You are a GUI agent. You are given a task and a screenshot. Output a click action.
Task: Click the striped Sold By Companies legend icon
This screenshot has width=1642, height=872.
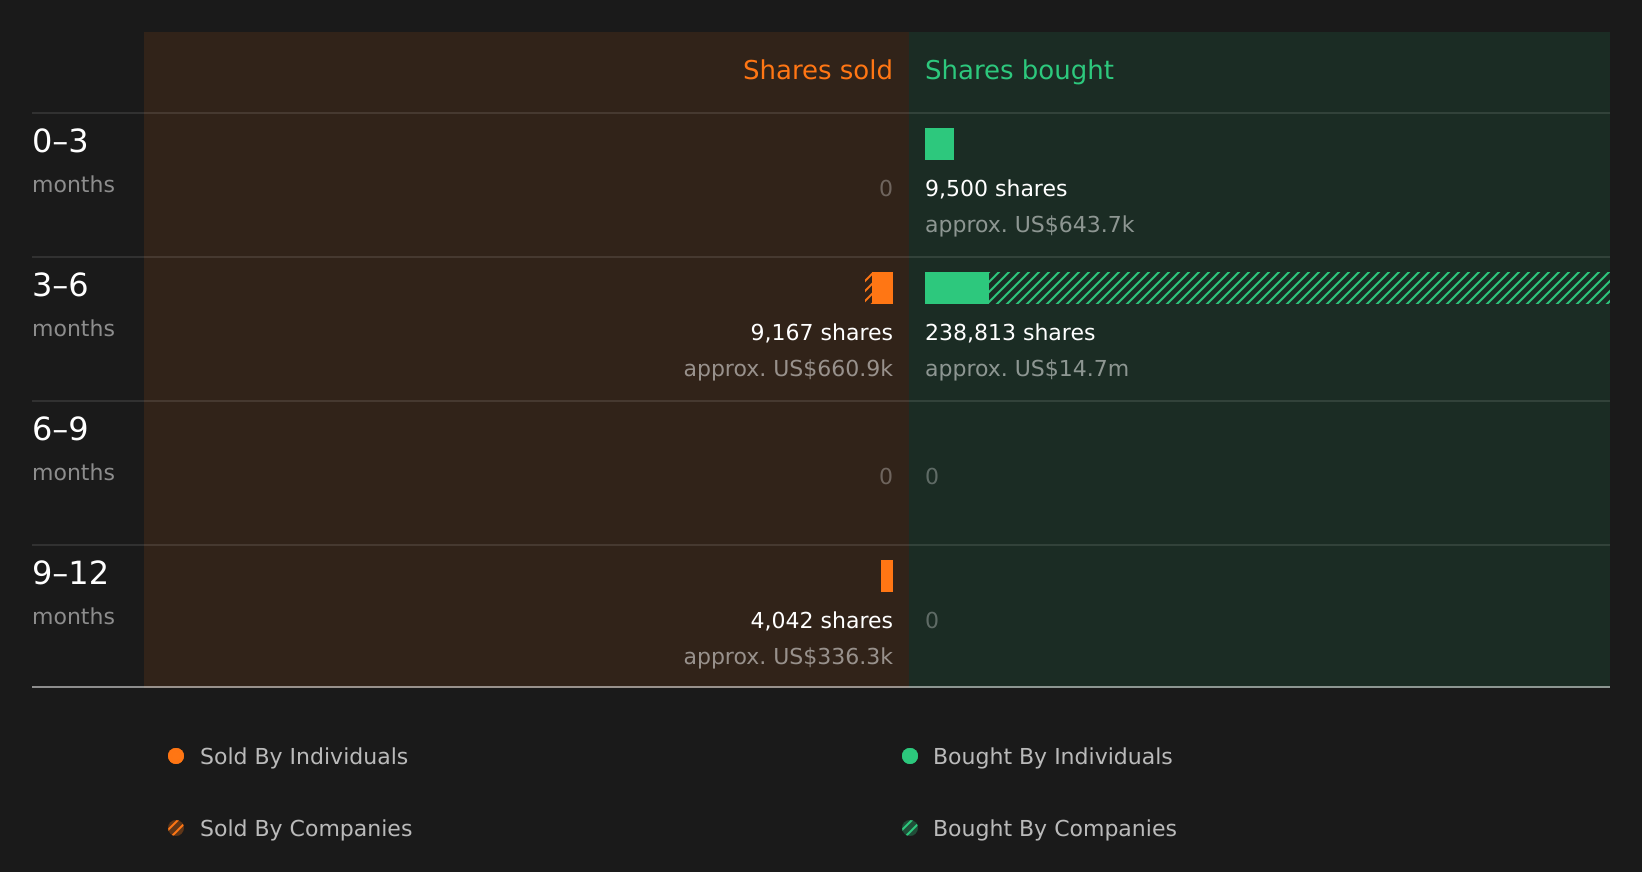coord(176,828)
